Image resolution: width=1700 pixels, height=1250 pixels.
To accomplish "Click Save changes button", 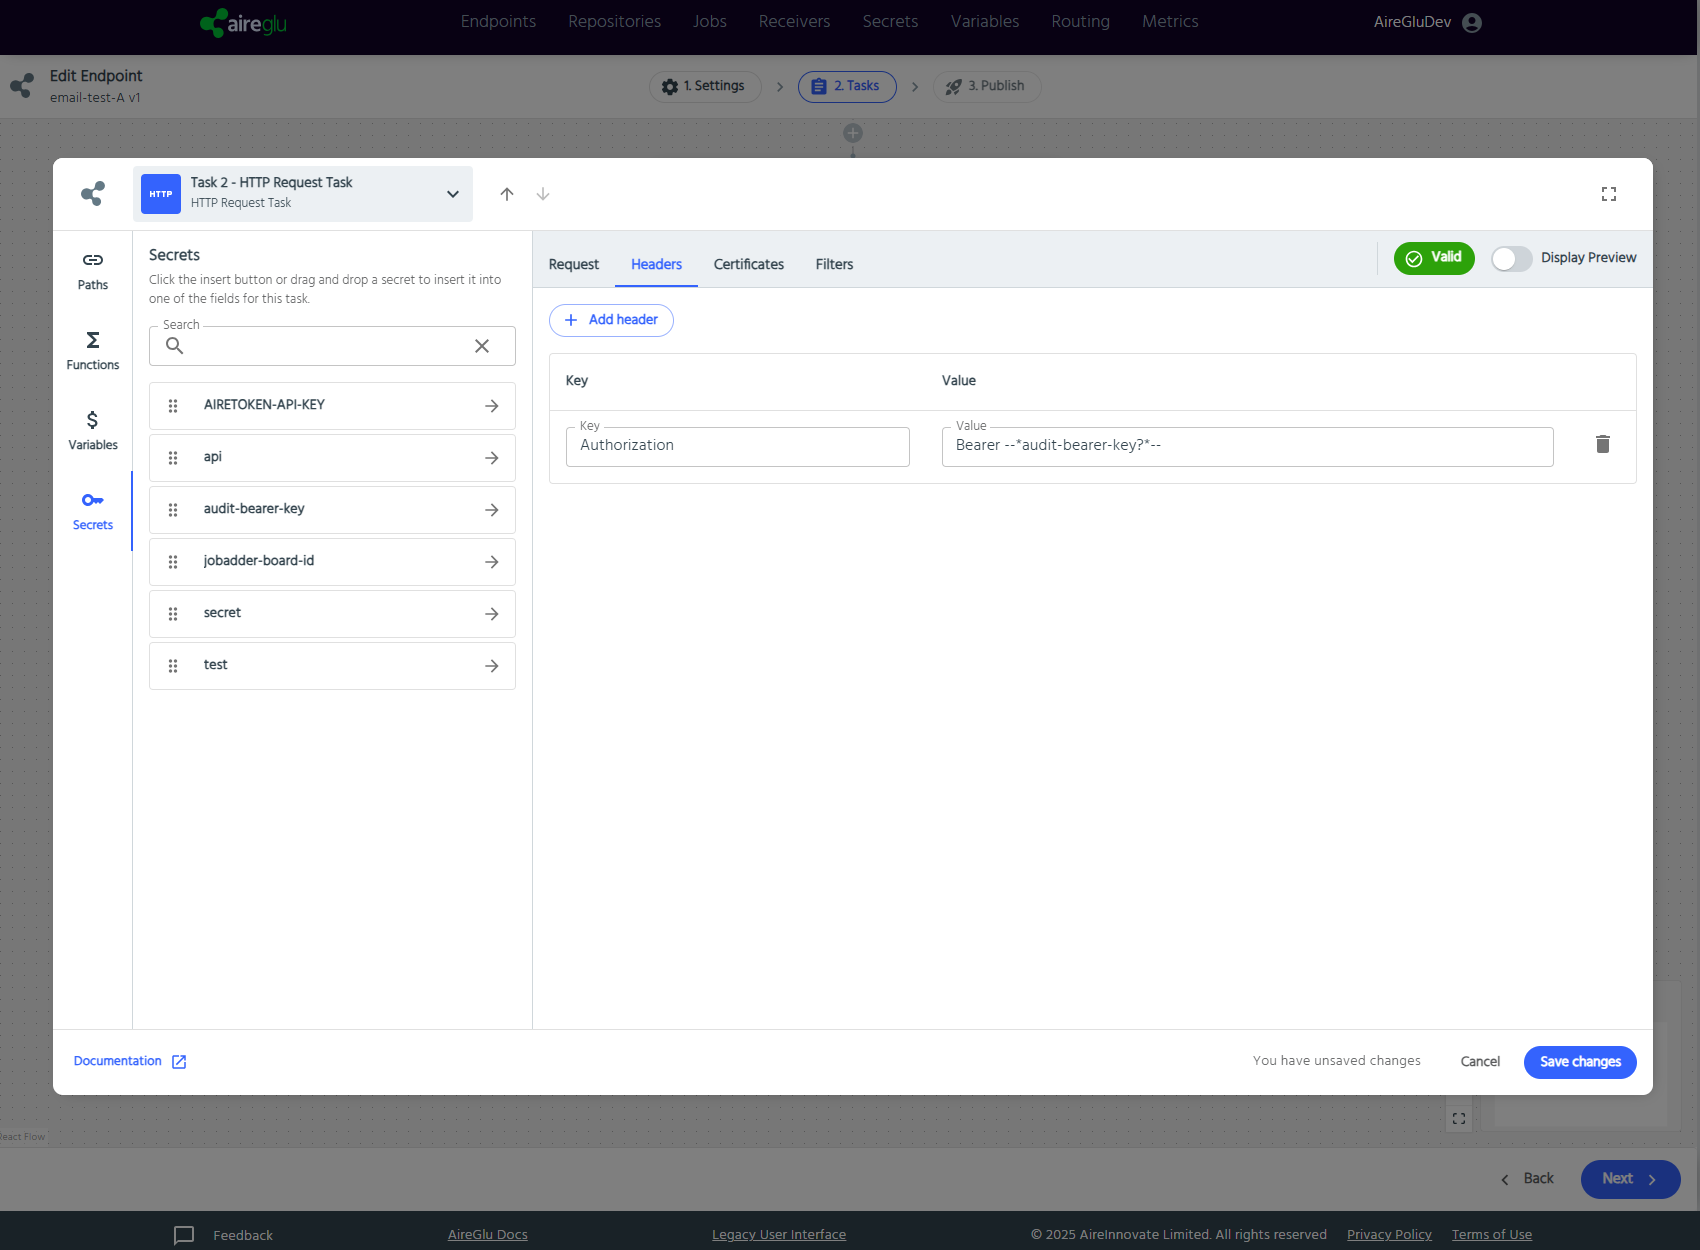I will point(1580,1062).
